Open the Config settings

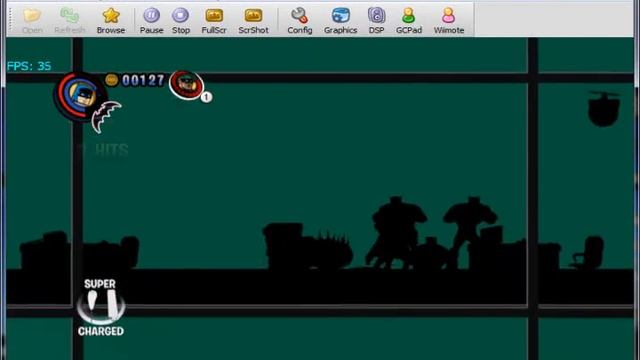point(300,21)
